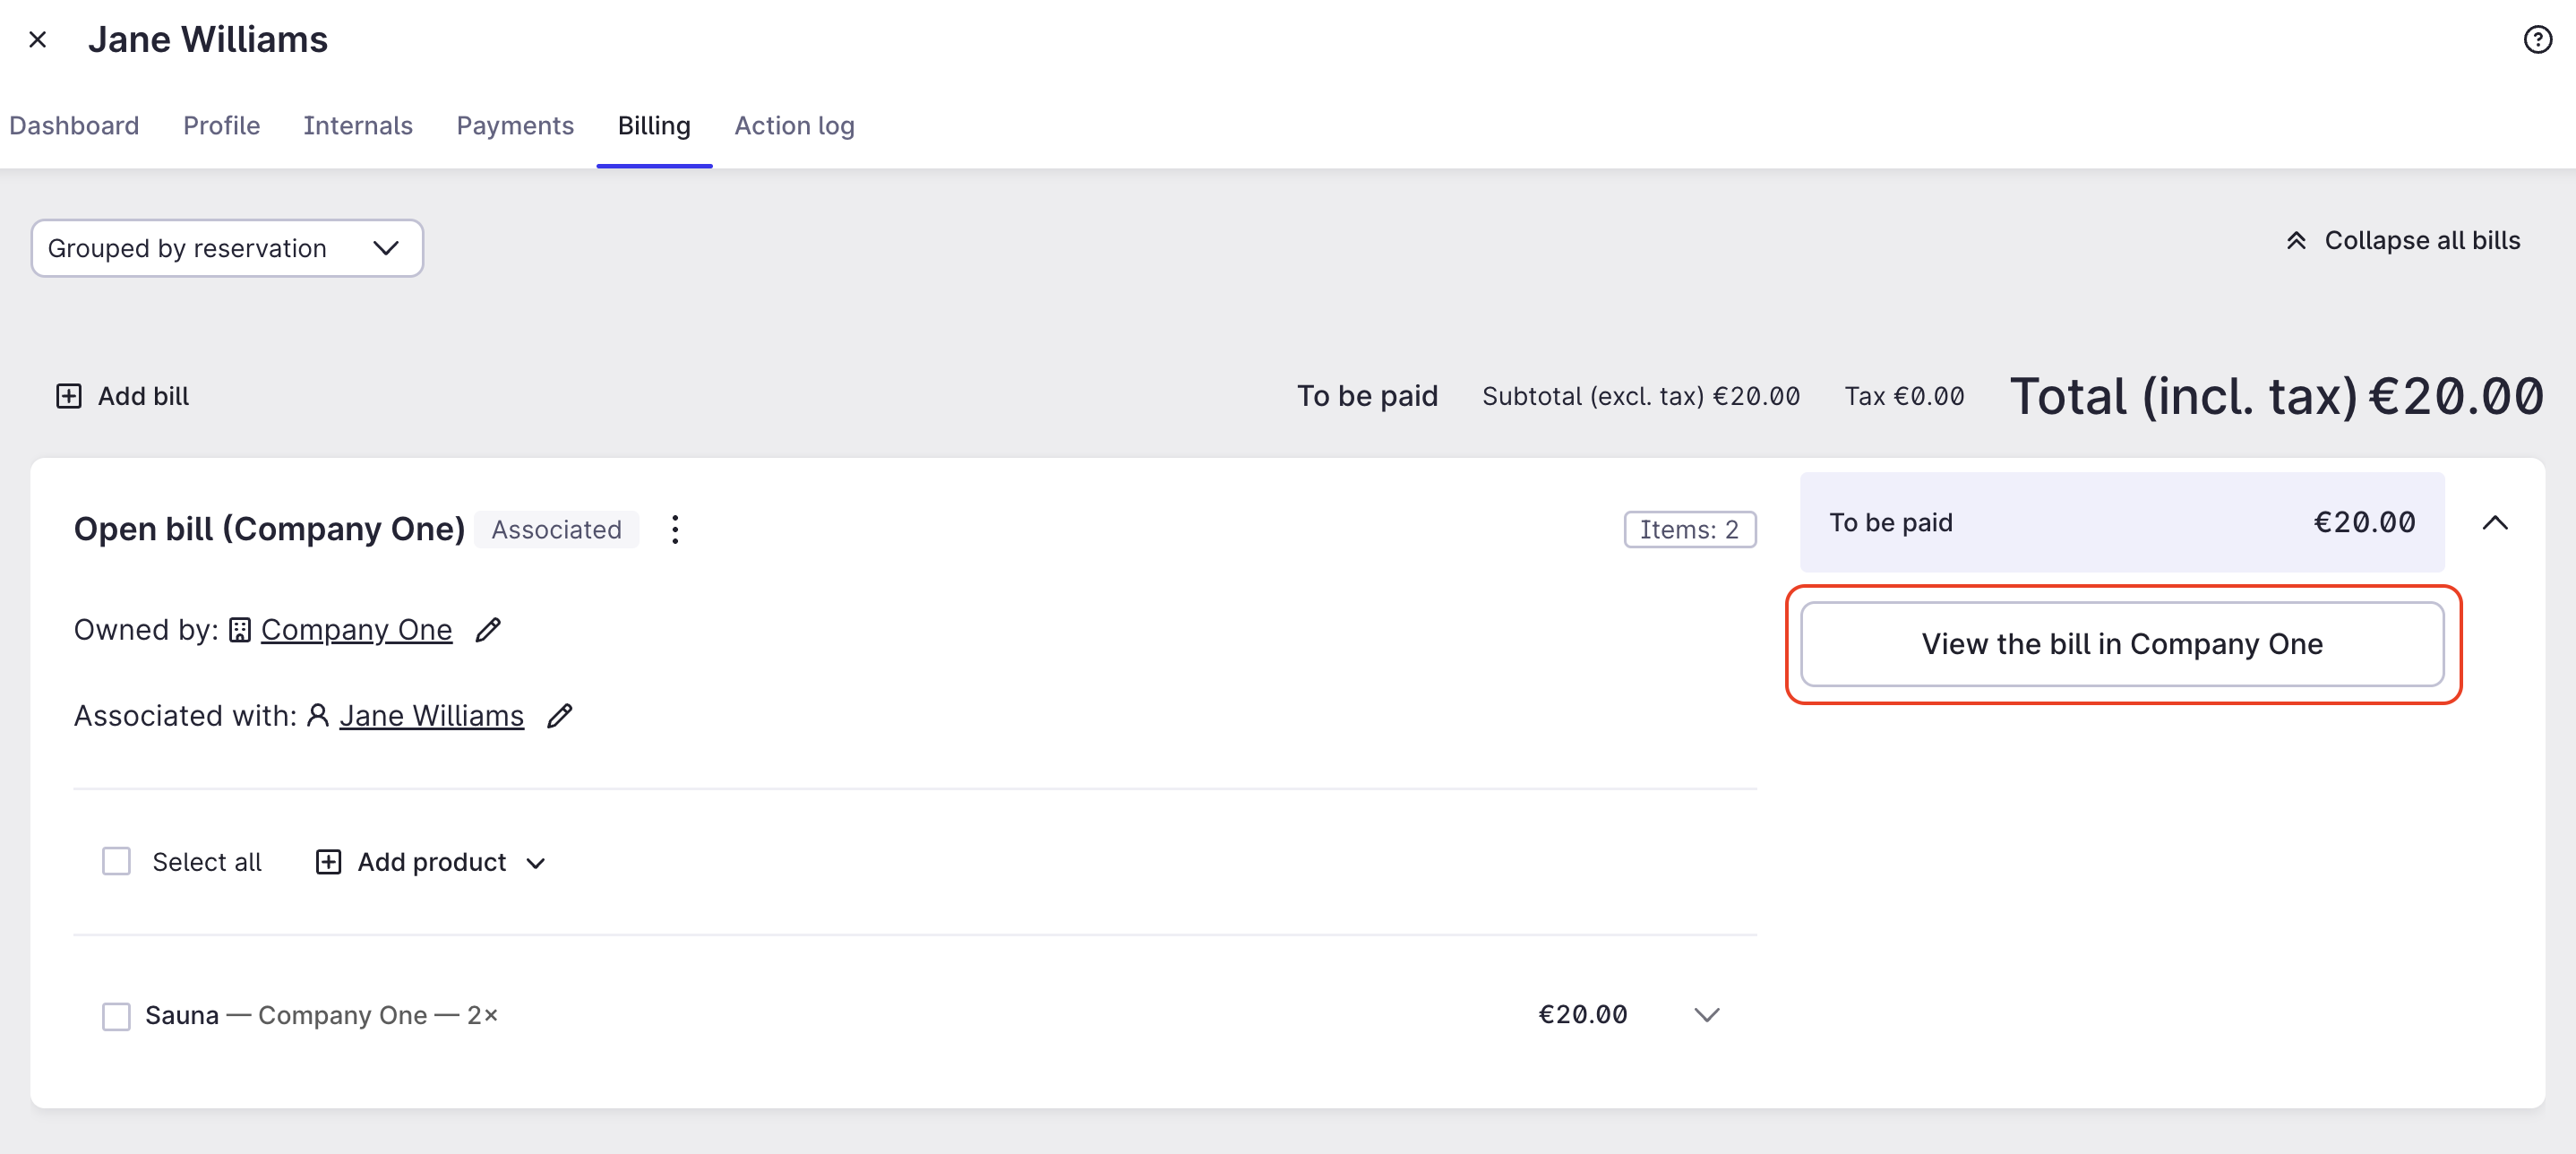This screenshot has height=1154, width=2576.
Task: Switch to the Payments tab
Action: [x=515, y=126]
